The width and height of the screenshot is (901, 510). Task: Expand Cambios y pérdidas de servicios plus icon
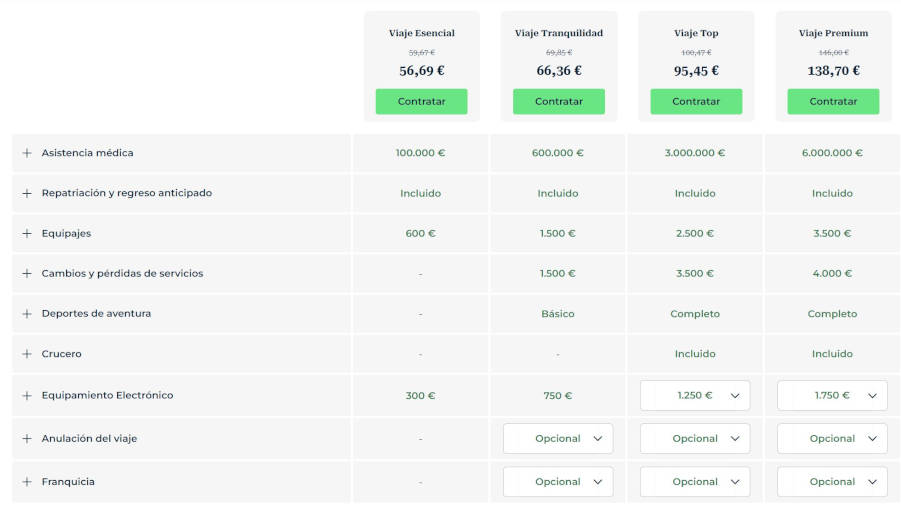(x=27, y=273)
